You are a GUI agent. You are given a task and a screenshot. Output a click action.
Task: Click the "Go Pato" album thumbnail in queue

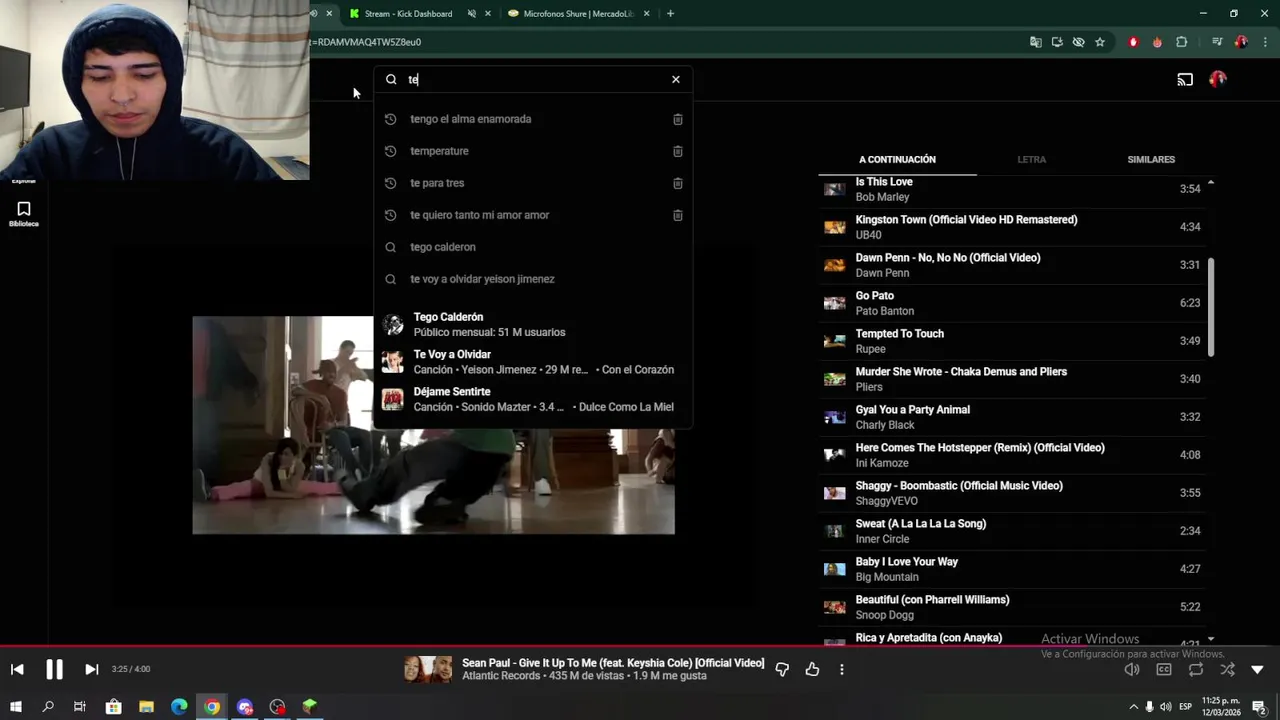point(834,303)
